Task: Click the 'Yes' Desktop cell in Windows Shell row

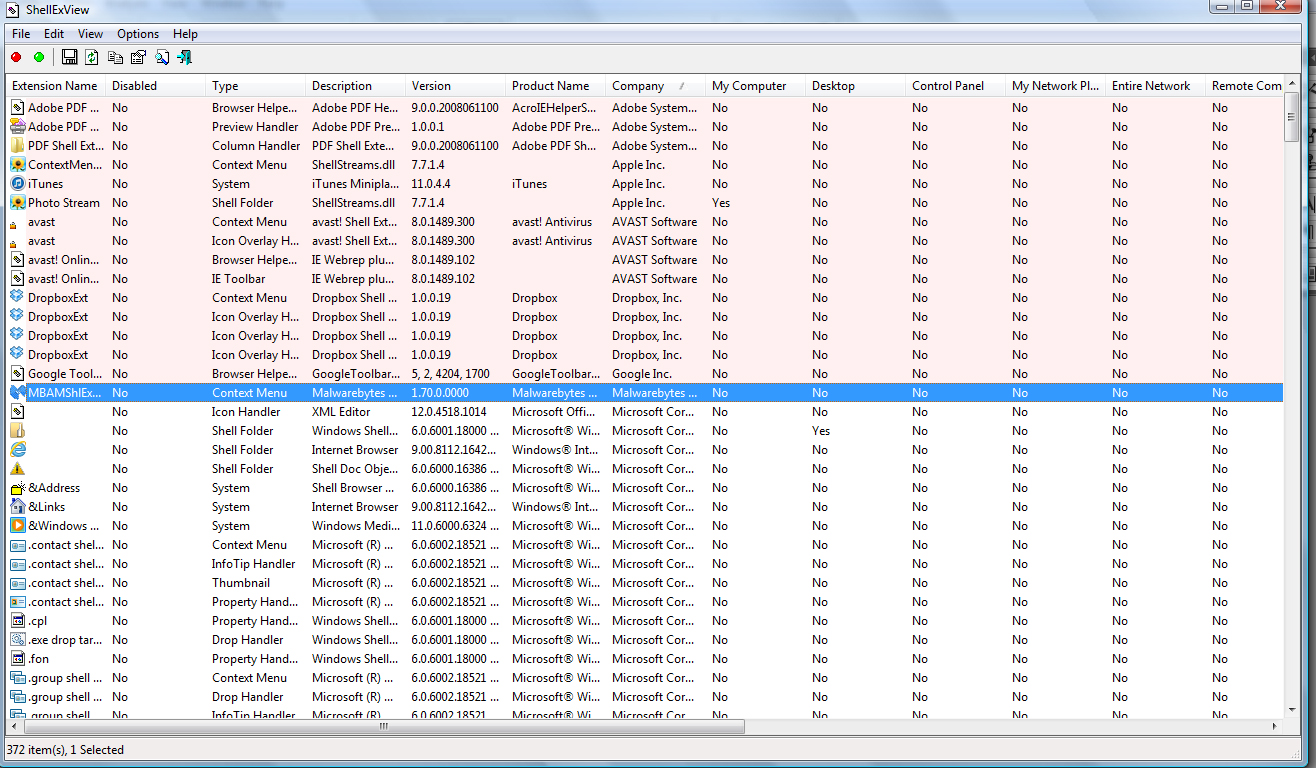Action: [821, 431]
